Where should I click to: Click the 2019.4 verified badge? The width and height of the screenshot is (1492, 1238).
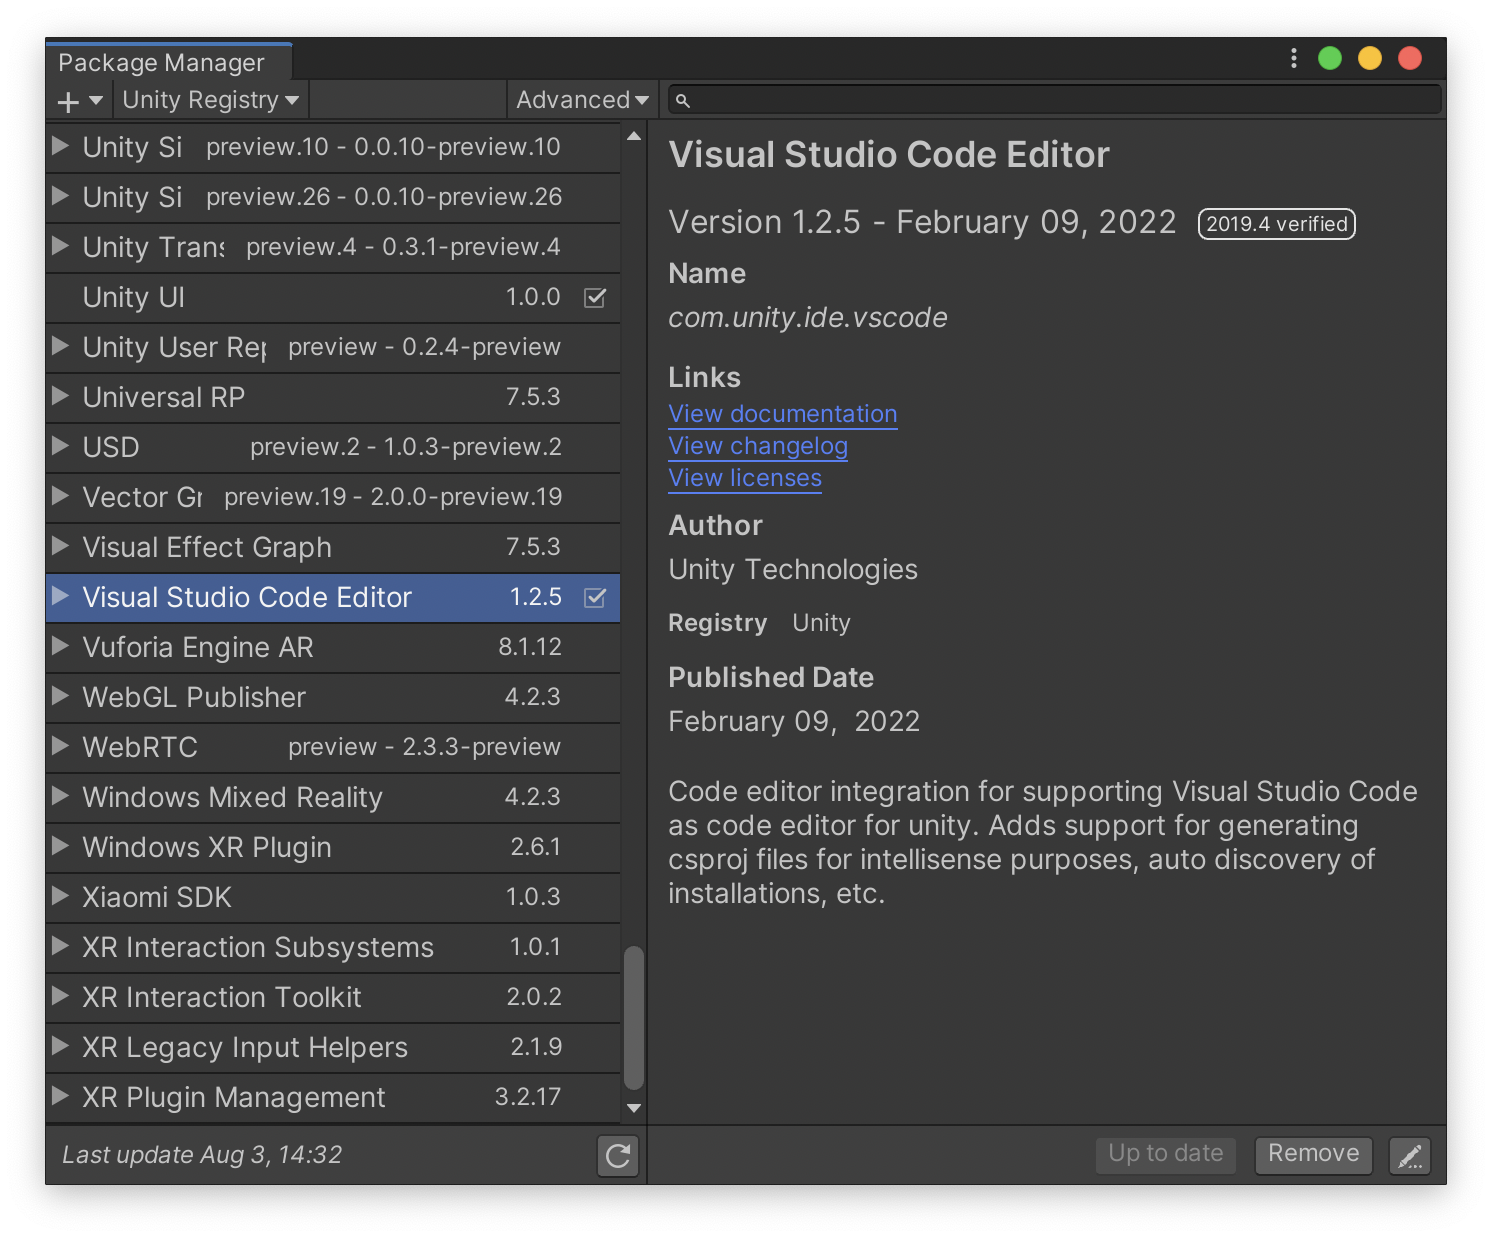point(1276,224)
